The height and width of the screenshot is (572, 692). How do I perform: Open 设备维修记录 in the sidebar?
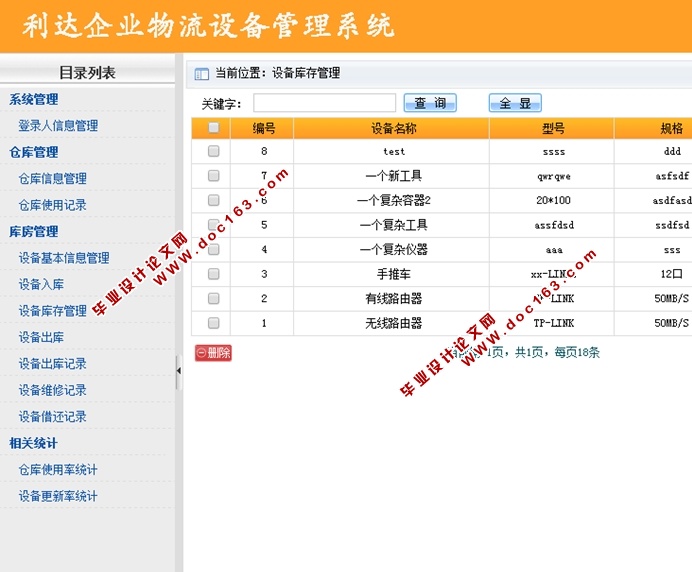click(53, 390)
